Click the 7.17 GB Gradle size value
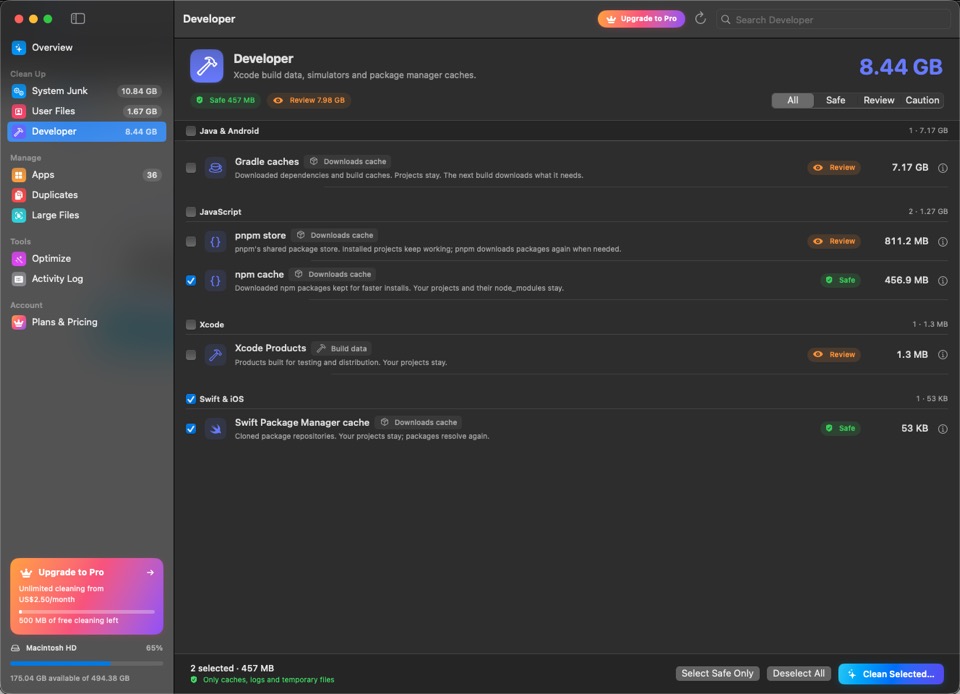This screenshot has width=960, height=694. pyautogui.click(x=910, y=168)
